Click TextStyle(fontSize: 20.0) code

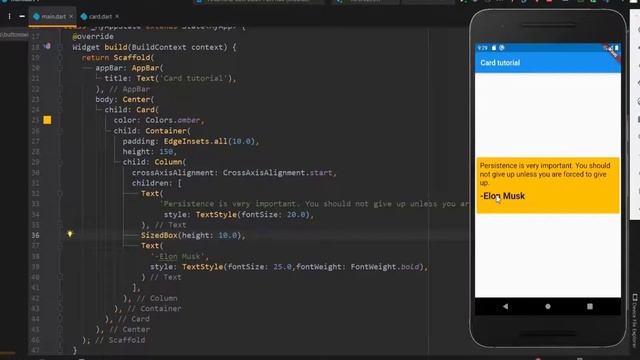[252, 215]
